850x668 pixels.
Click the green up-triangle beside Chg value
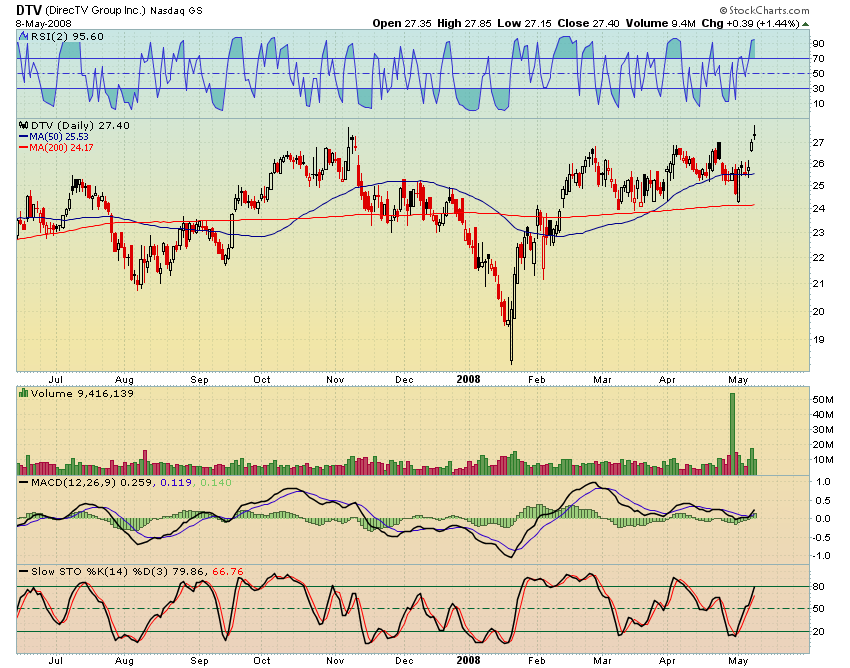(806, 24)
